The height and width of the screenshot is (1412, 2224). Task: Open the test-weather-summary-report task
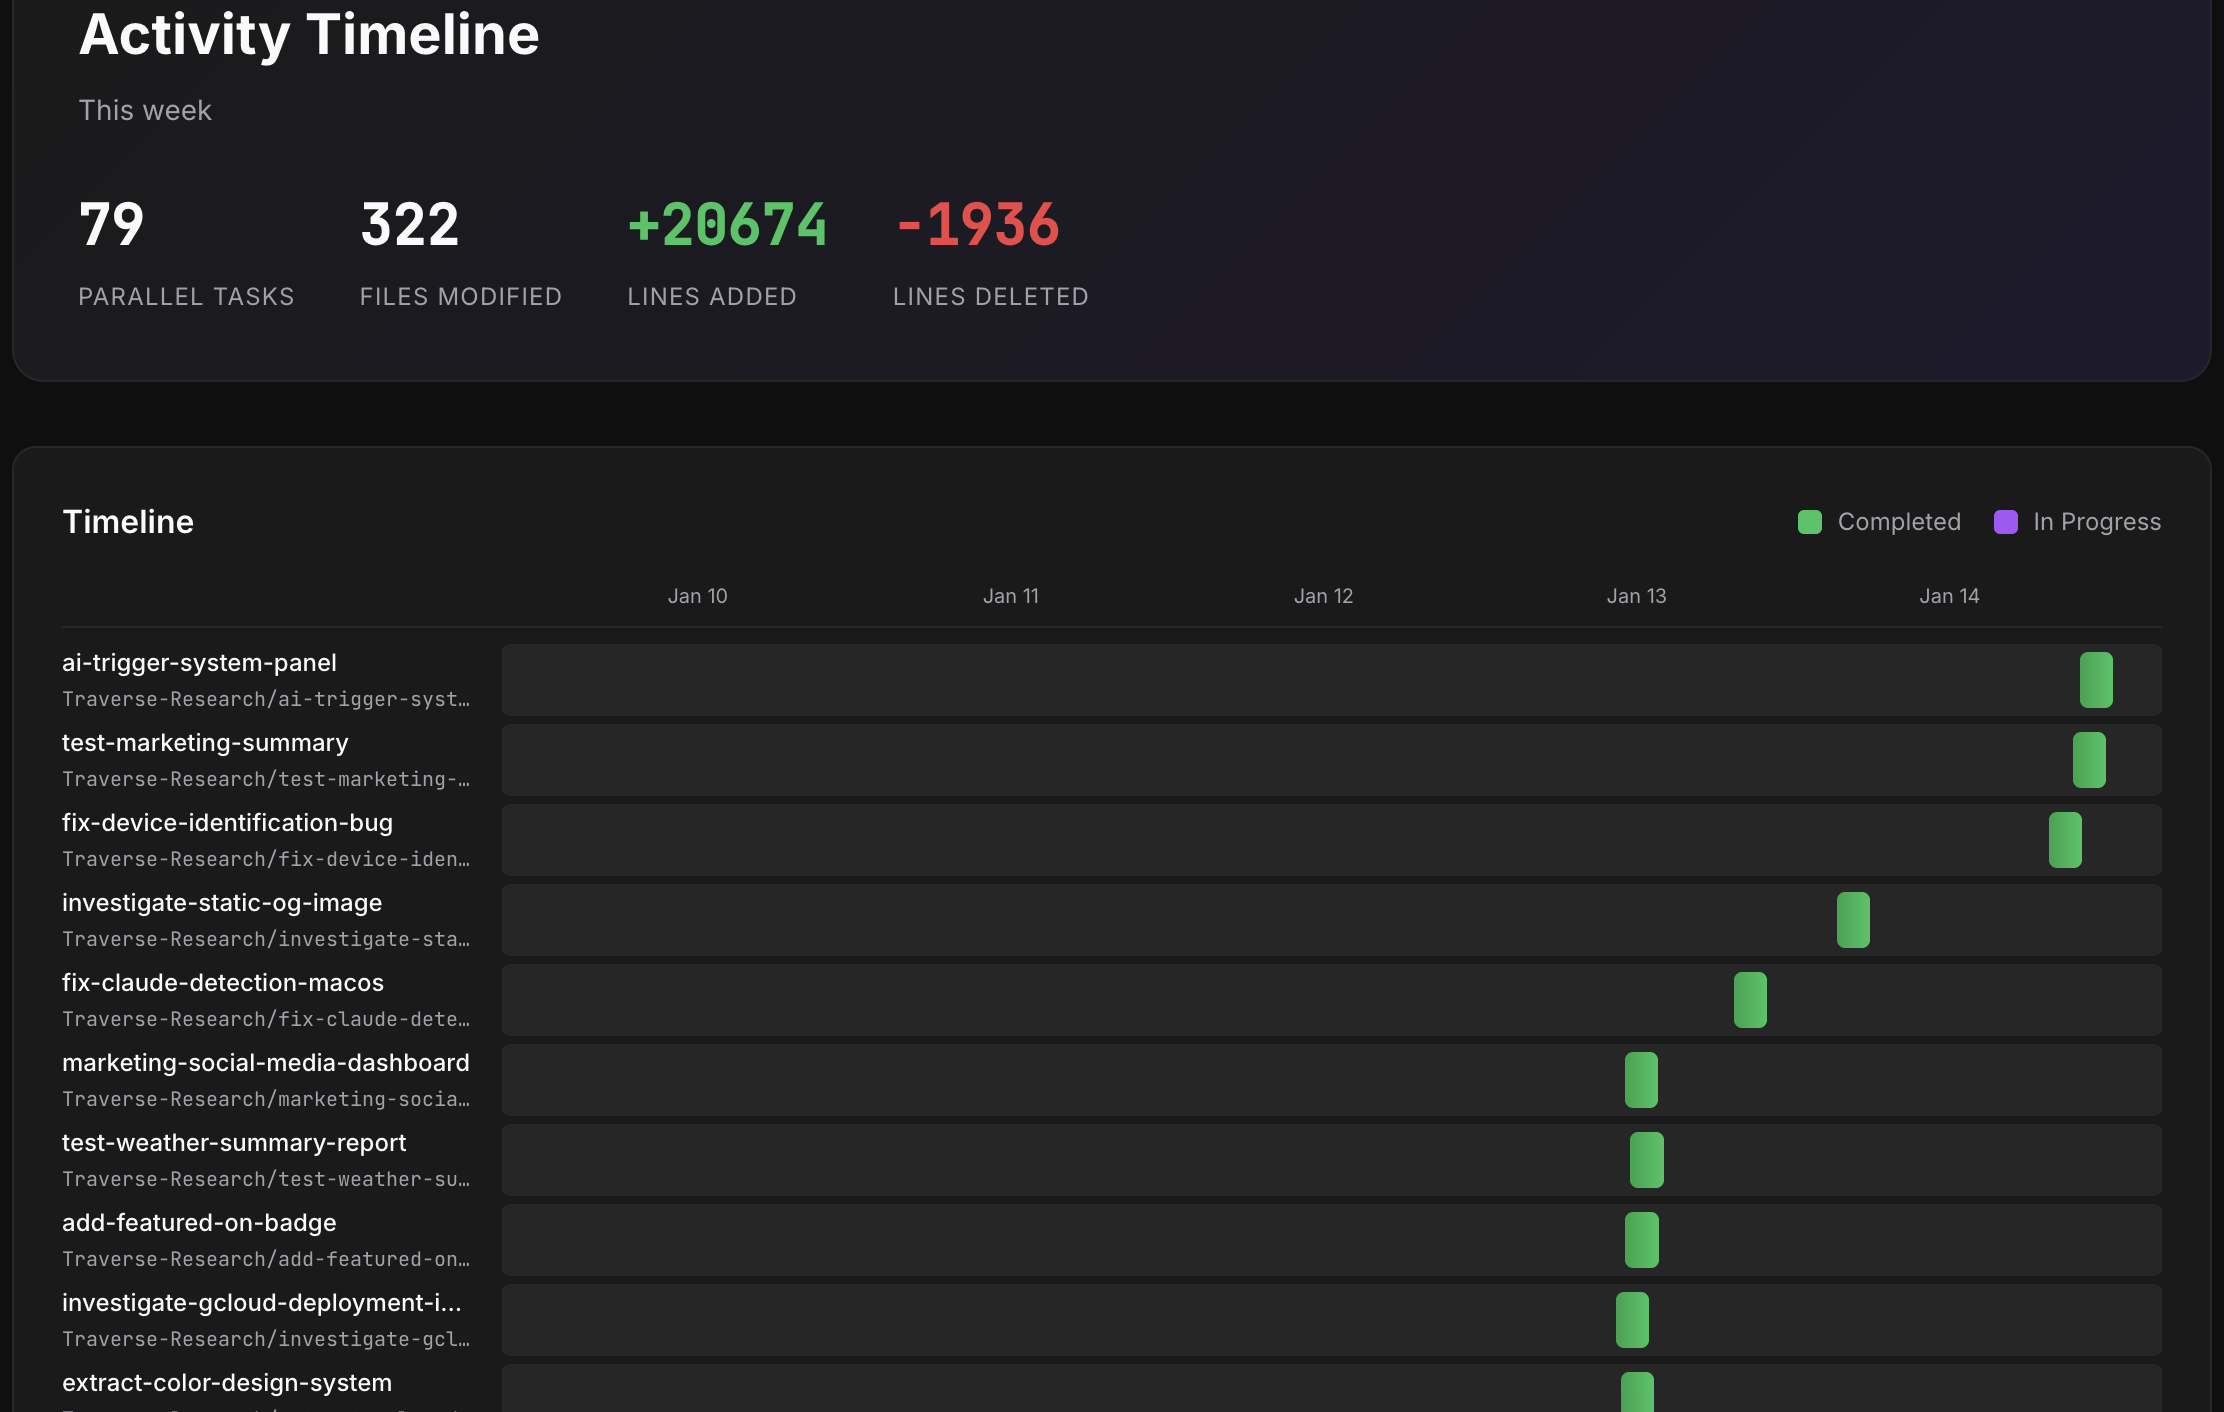point(234,1142)
